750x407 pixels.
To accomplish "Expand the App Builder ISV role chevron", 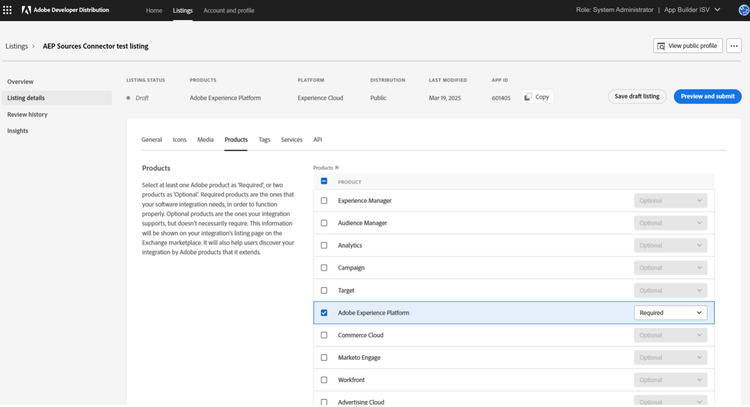I will click(717, 10).
